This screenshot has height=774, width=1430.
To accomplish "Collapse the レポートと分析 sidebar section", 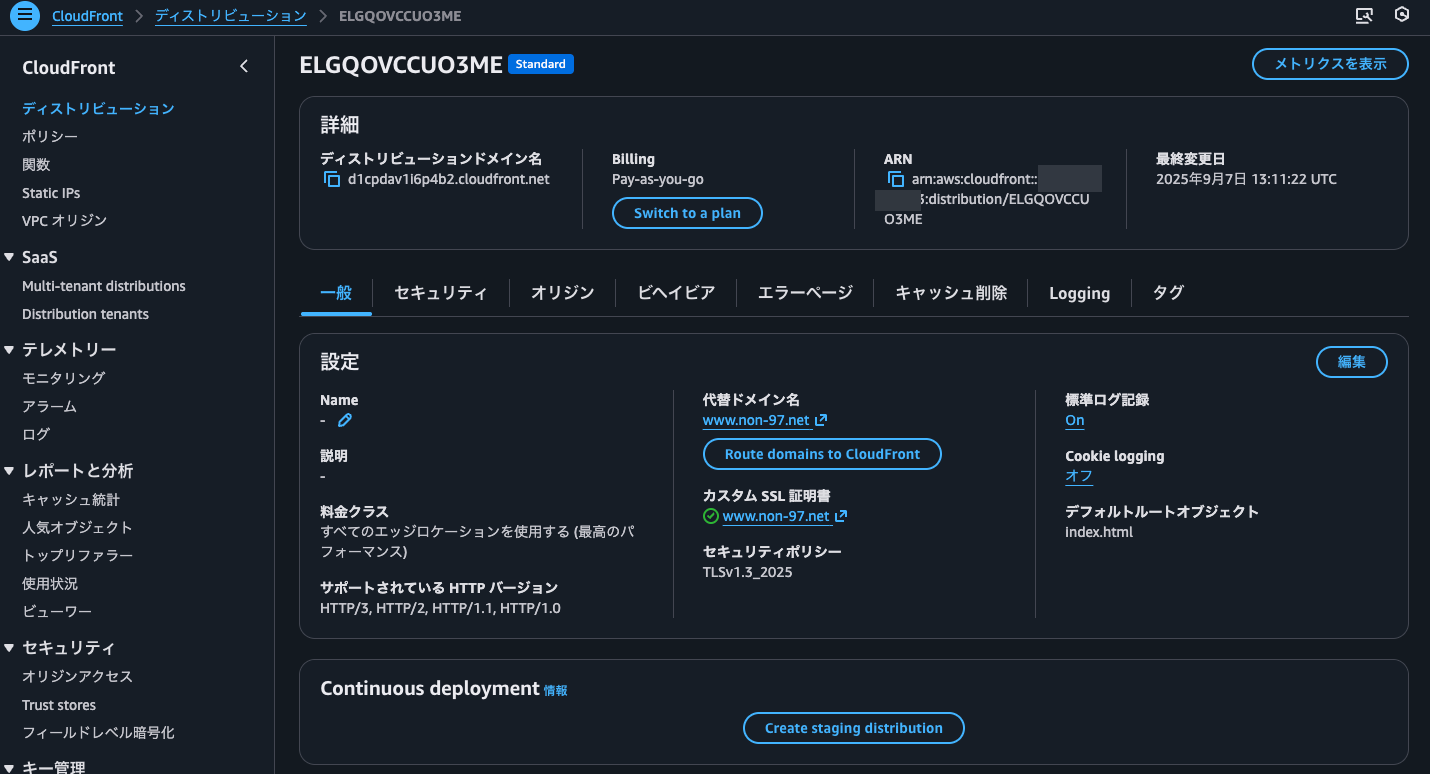I will pos(9,471).
